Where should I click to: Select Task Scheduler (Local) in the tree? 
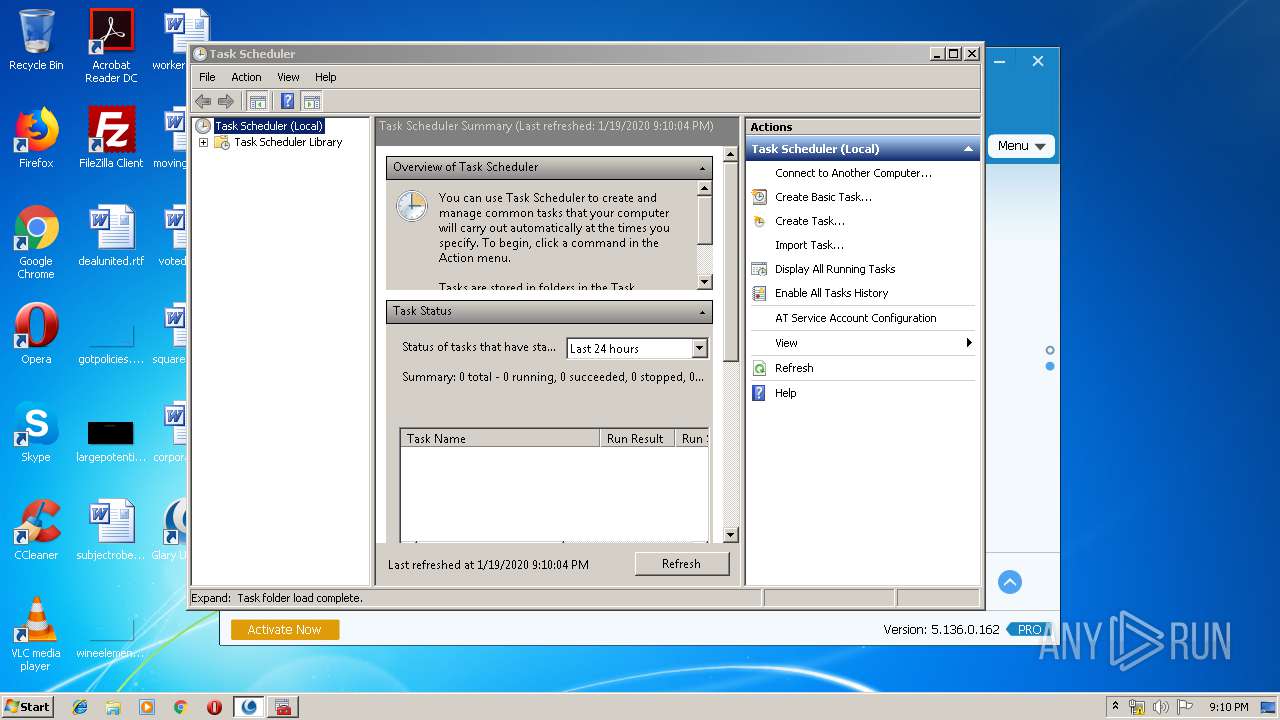[x=269, y=126]
